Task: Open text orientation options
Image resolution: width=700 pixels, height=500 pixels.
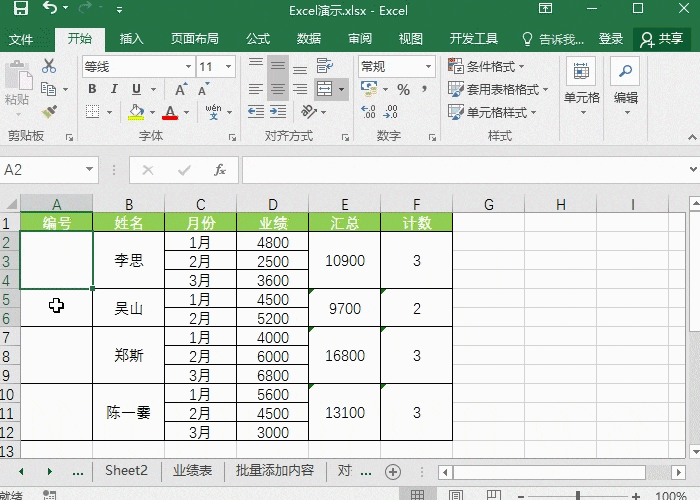Action: tap(309, 112)
